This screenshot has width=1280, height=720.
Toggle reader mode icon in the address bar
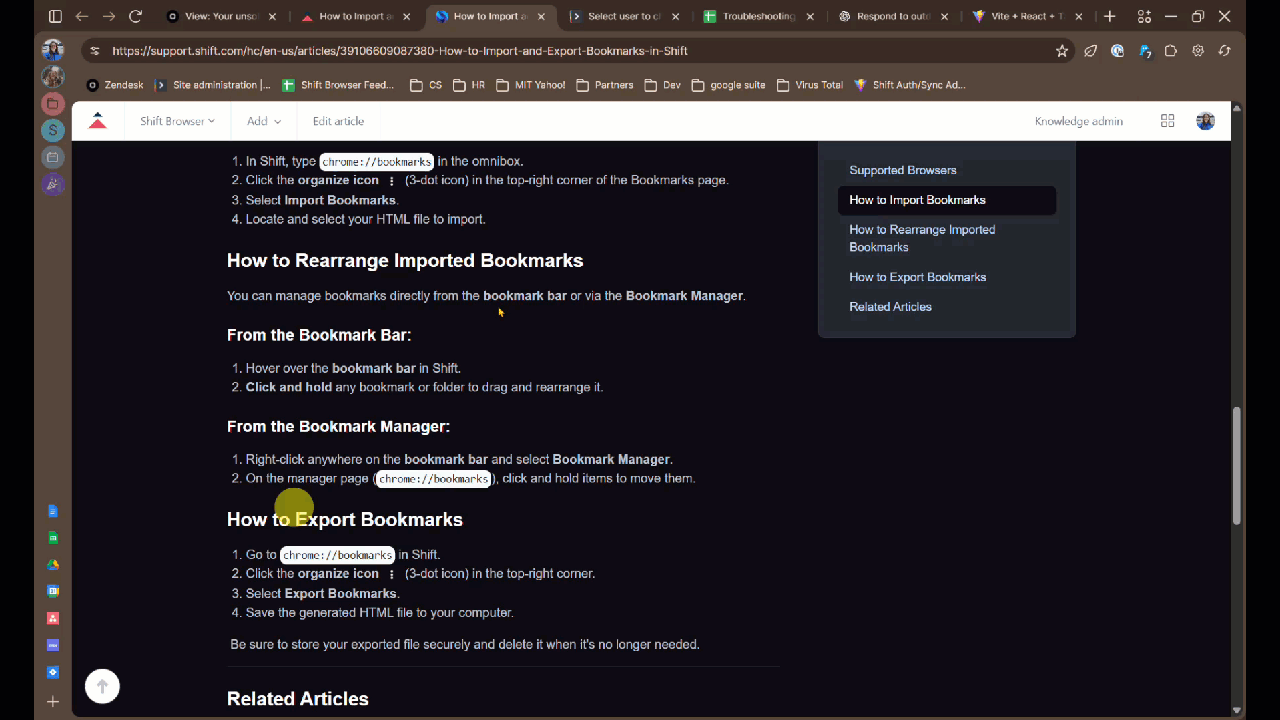point(1090,50)
